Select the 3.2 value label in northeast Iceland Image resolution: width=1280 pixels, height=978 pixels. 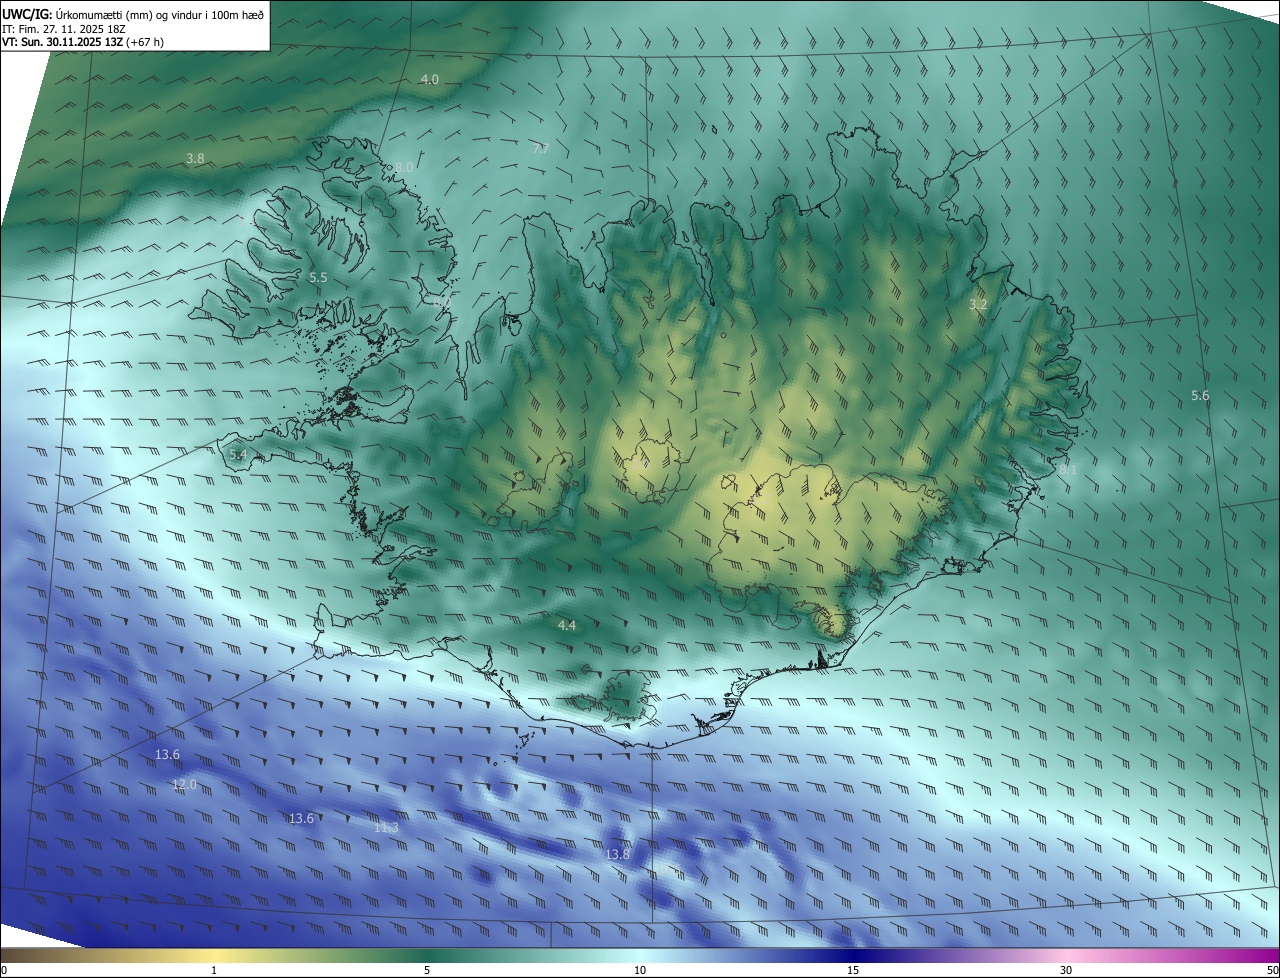coord(978,305)
